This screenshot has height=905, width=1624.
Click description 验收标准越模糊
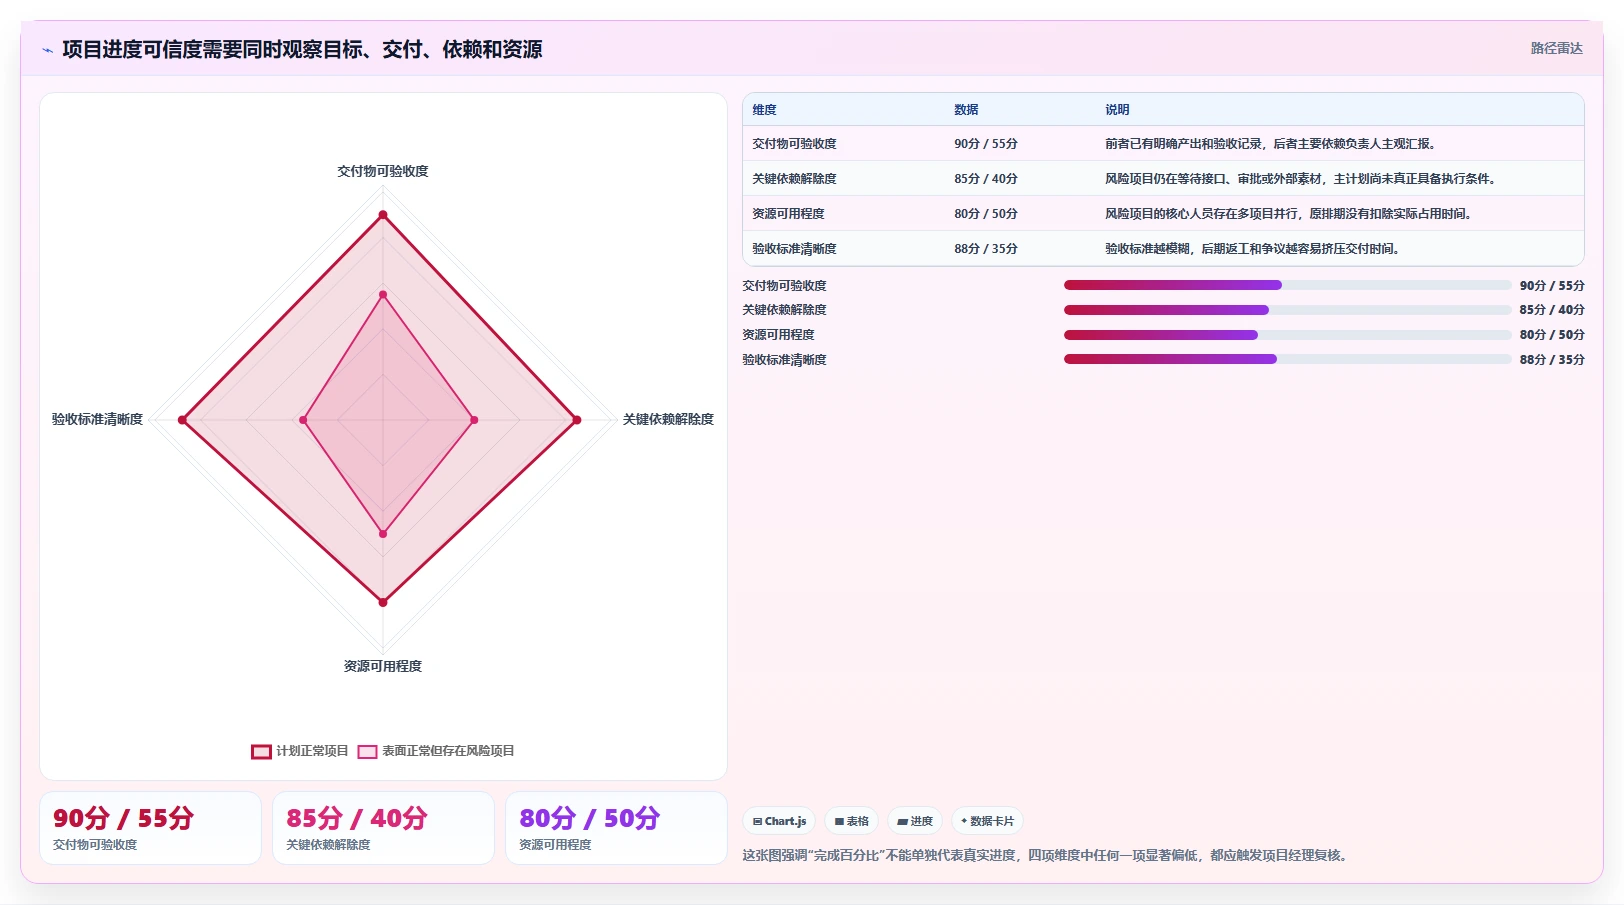1254,249
